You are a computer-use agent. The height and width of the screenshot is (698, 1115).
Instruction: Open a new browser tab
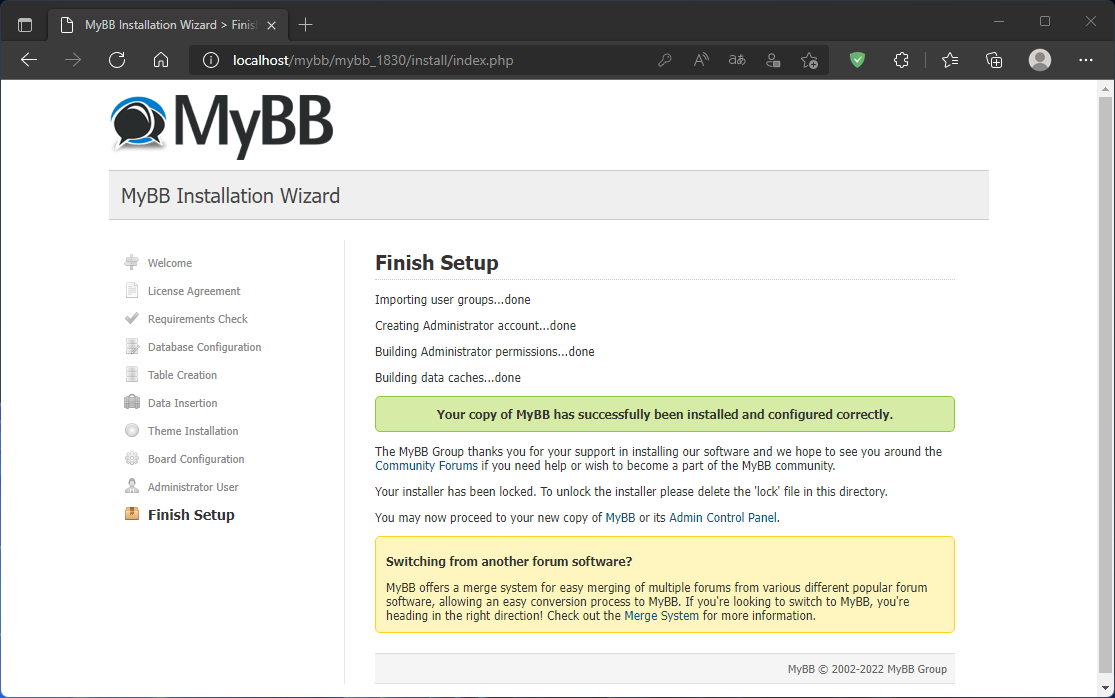[306, 24]
